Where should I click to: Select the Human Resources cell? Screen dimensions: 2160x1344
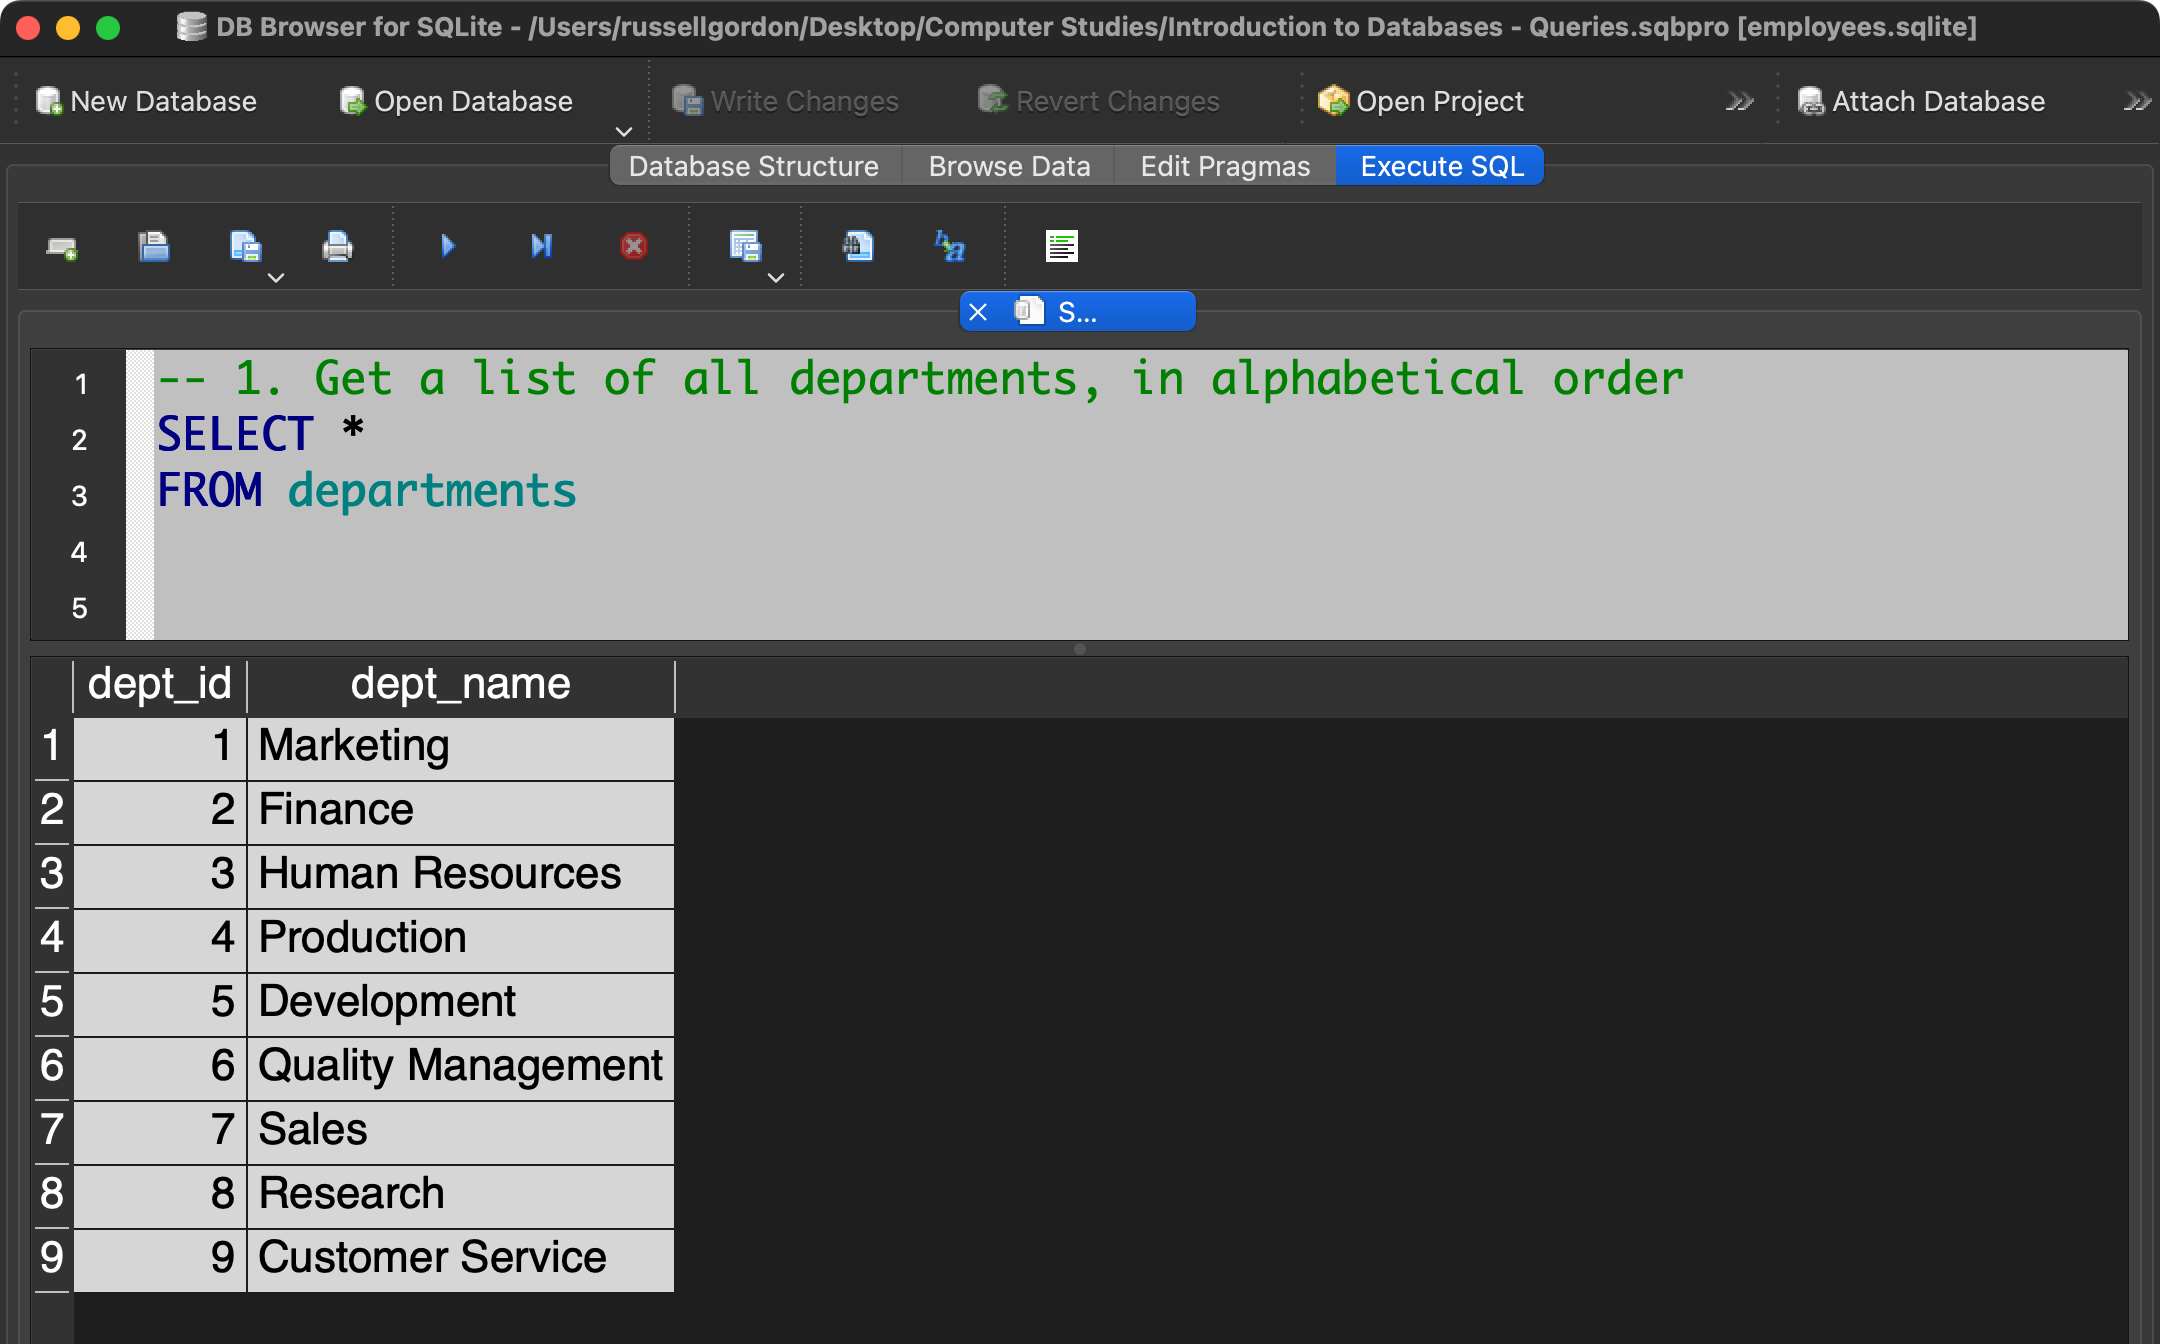pyautogui.click(x=440, y=874)
